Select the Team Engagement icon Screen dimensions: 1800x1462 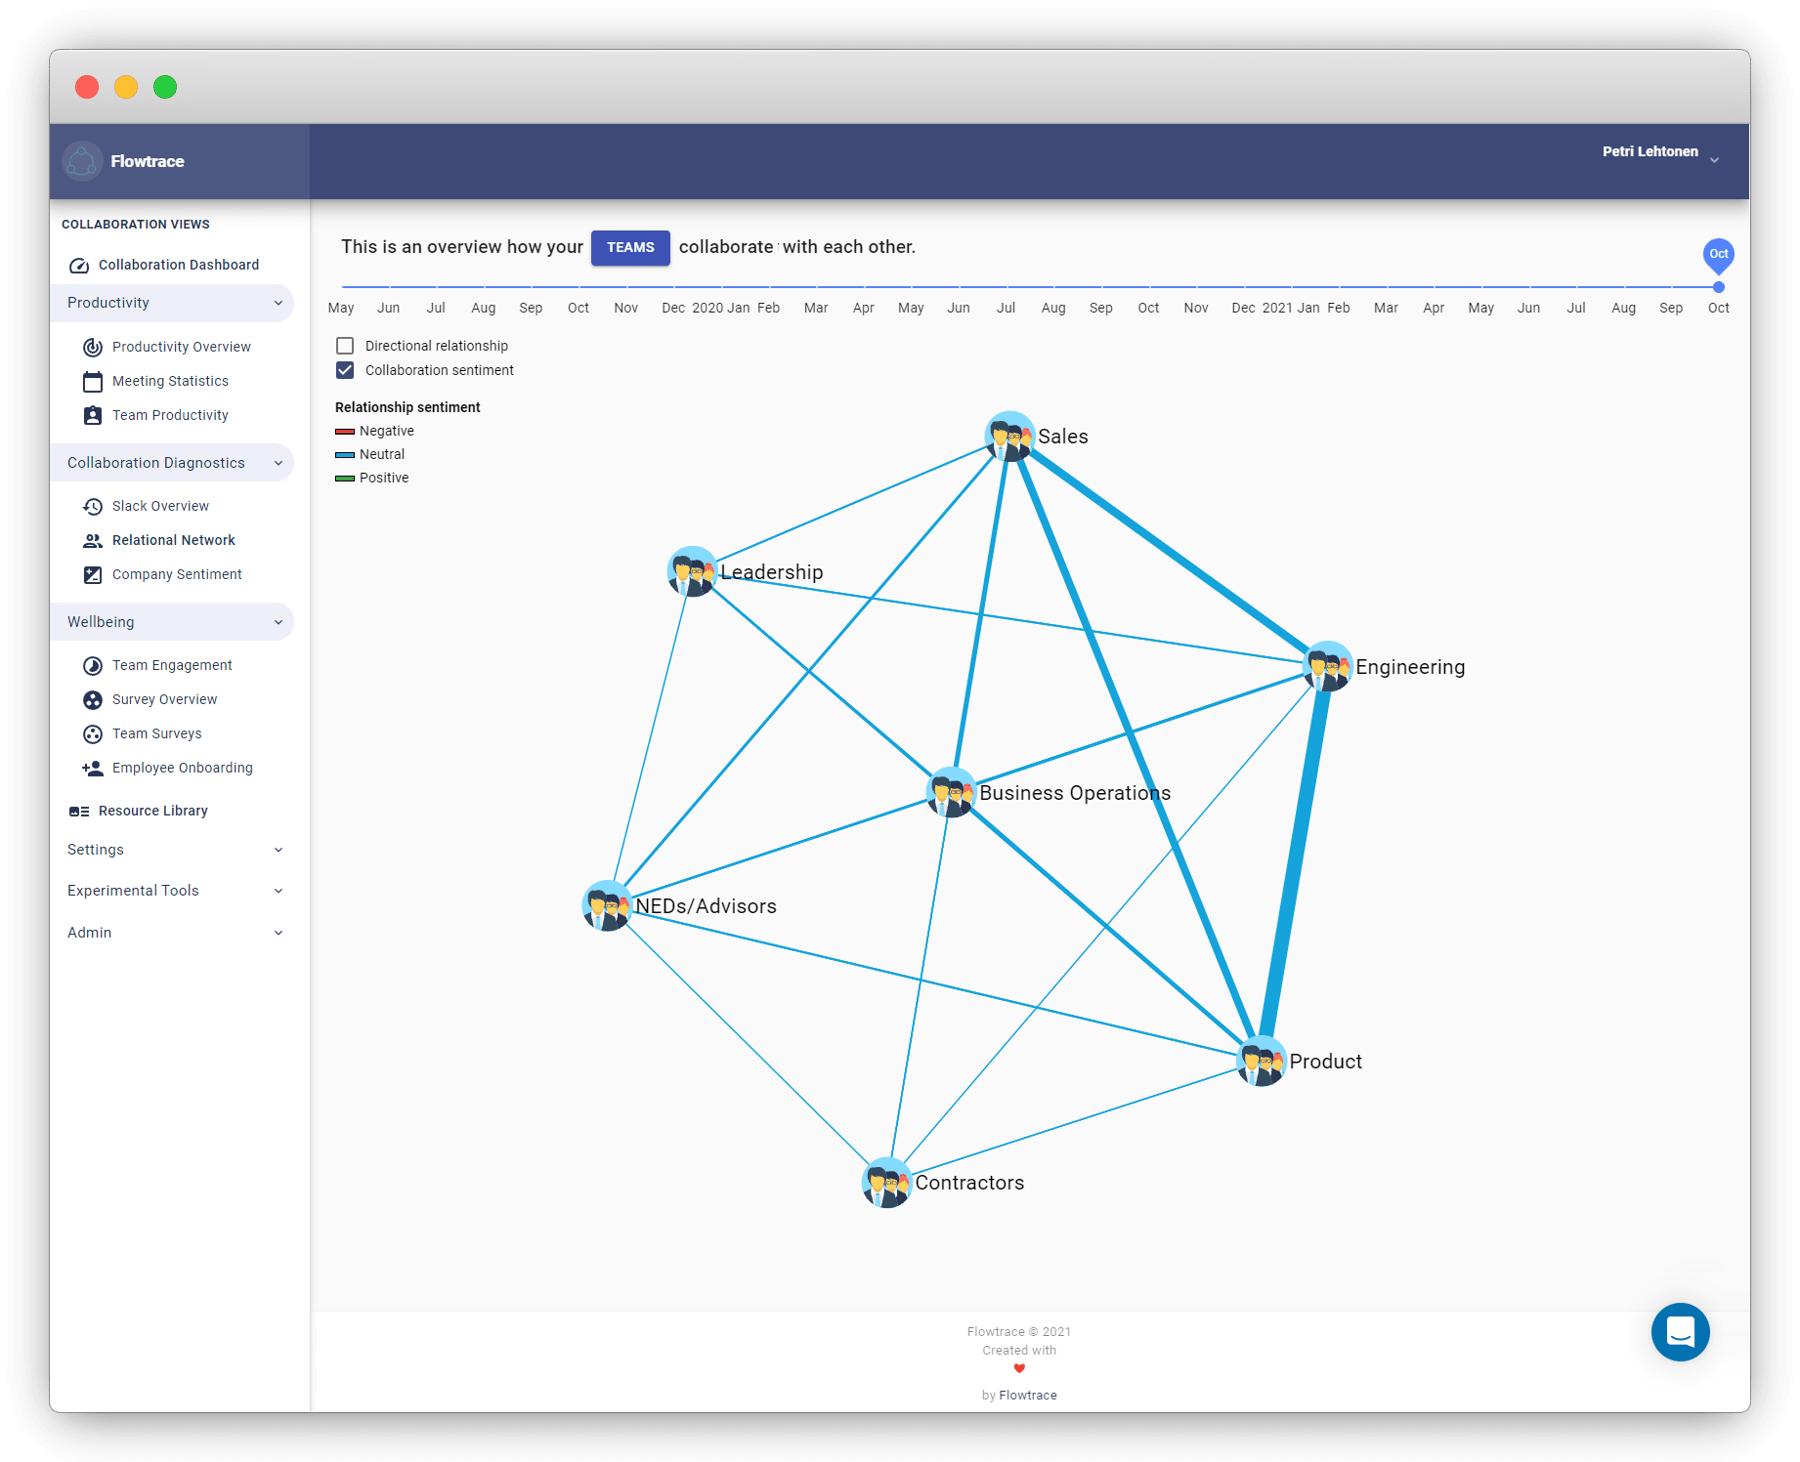point(92,665)
